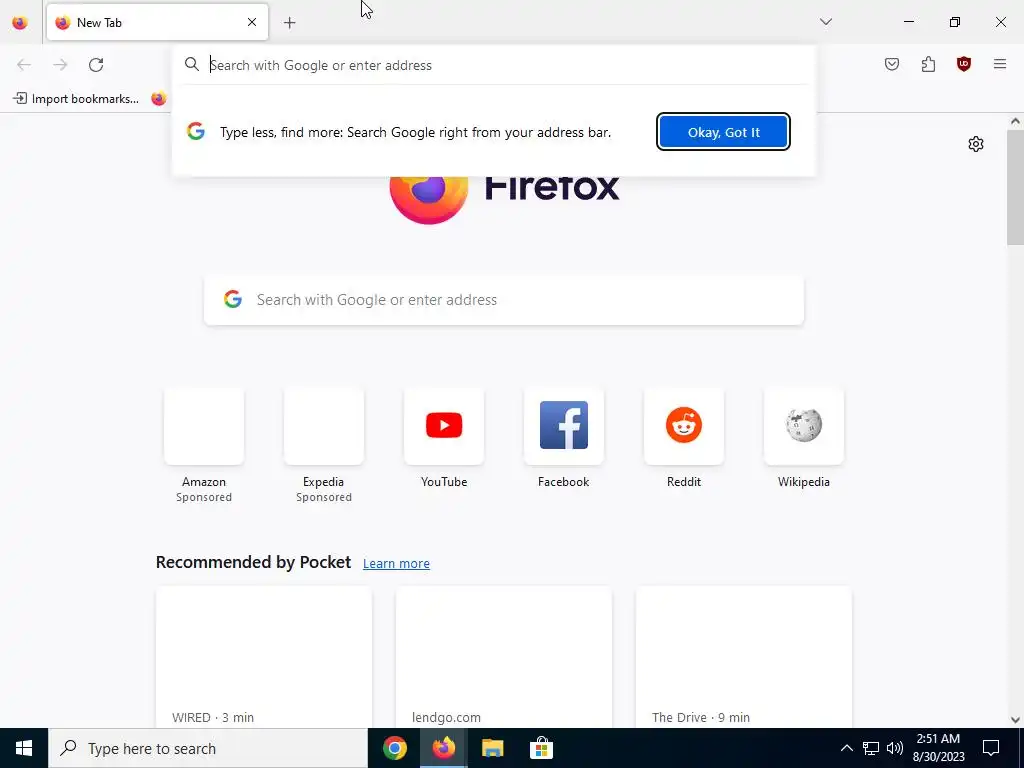1024x768 pixels.
Task: Open the Expedia sponsored shortcut
Action: tap(324, 445)
